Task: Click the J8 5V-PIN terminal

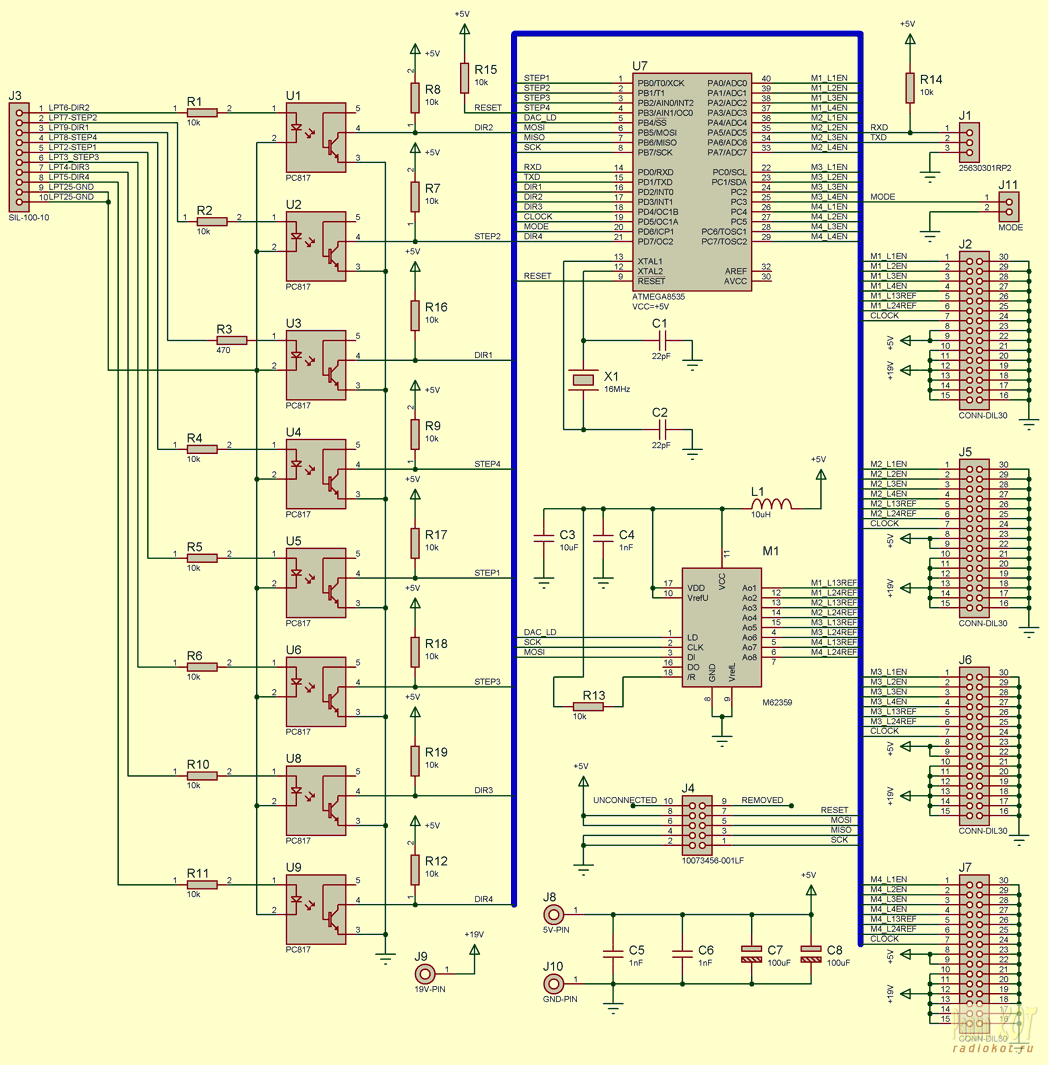Action: (x=554, y=914)
